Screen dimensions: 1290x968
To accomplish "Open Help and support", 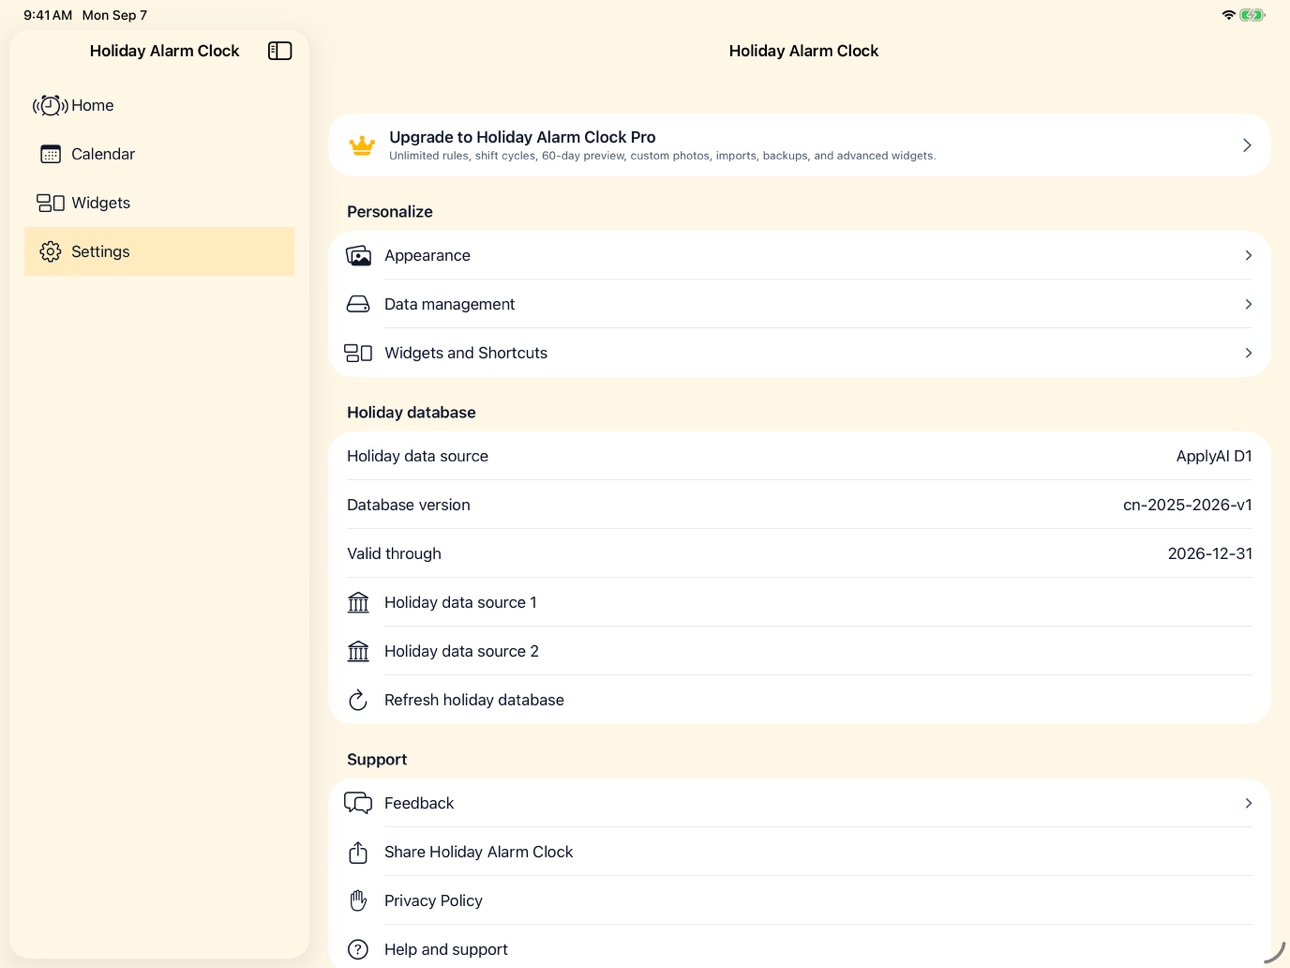I will [x=799, y=949].
